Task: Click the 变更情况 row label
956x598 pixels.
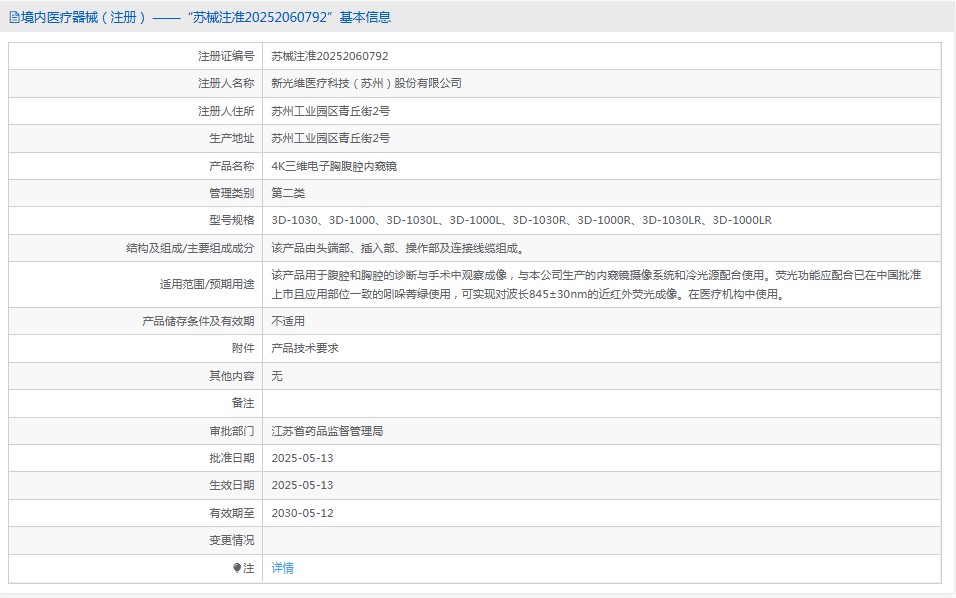Action: (x=231, y=540)
